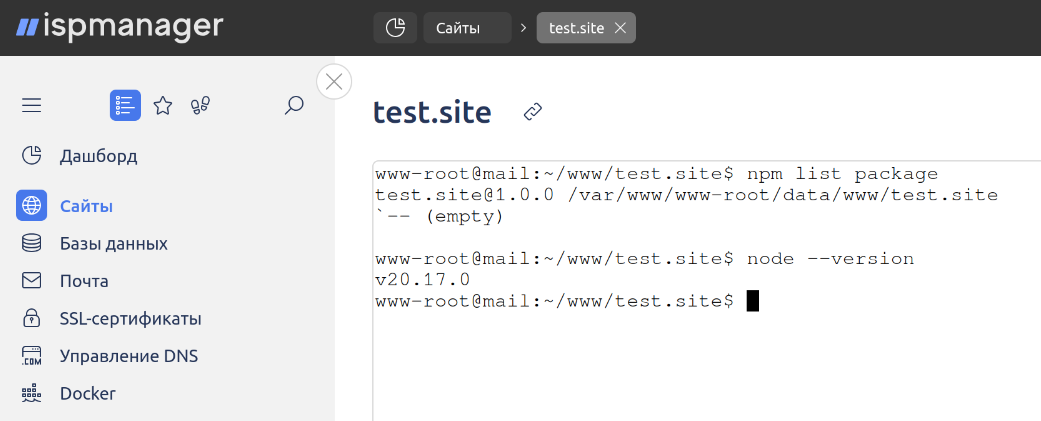Open the Почта menu item
Viewport: 1041px width, 421px height.
84,281
